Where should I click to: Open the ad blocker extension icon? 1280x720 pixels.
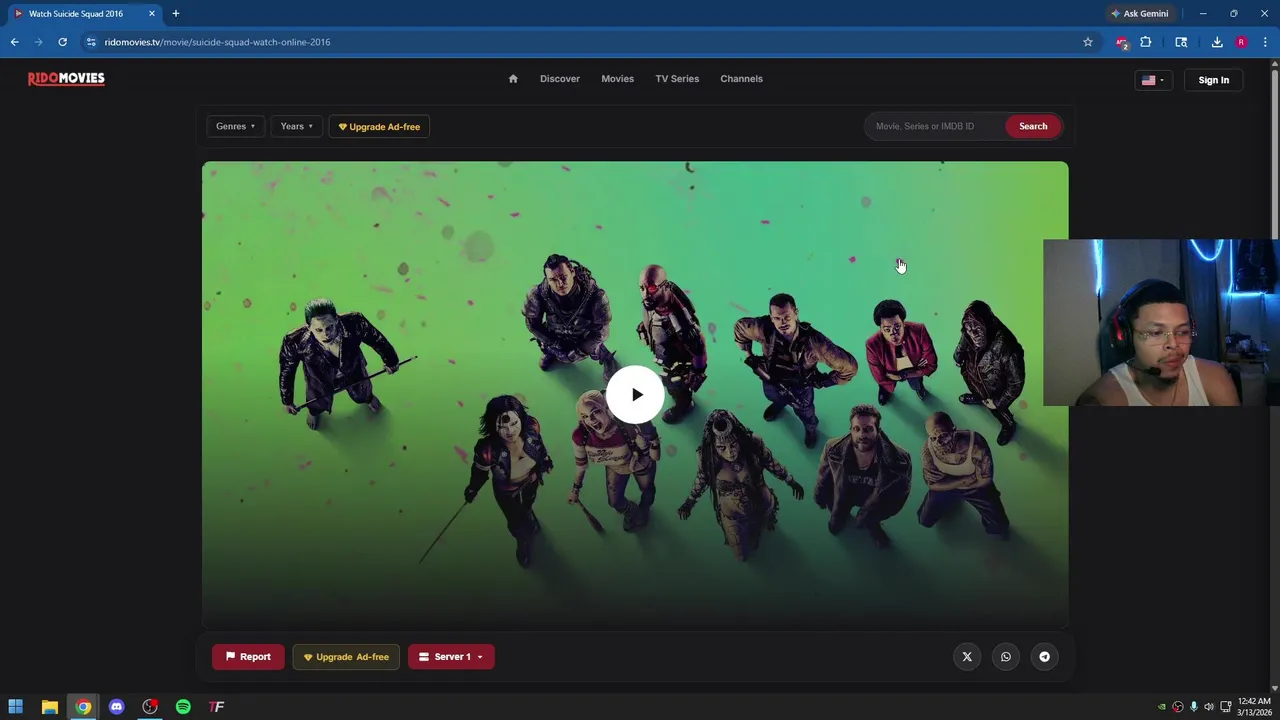(1122, 42)
